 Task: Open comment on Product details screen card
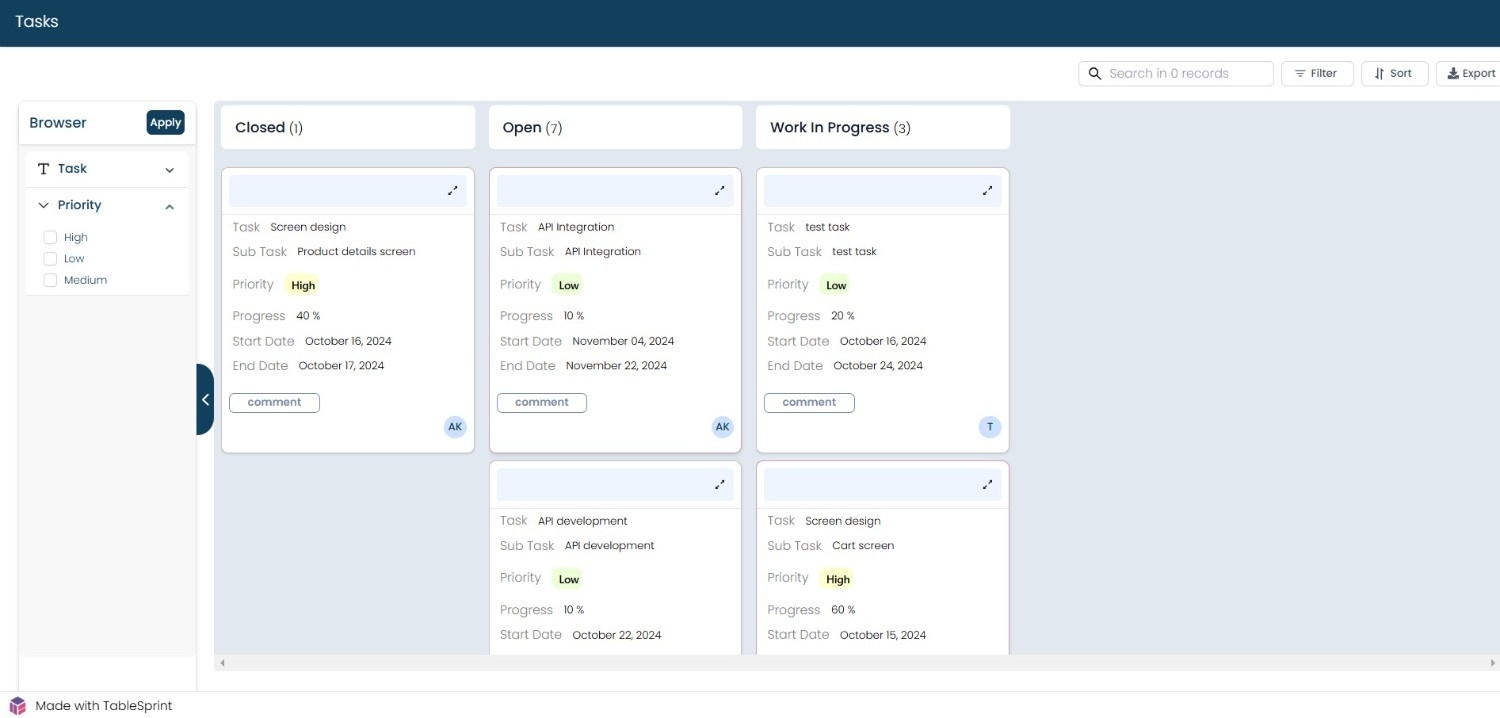pyautogui.click(x=274, y=402)
